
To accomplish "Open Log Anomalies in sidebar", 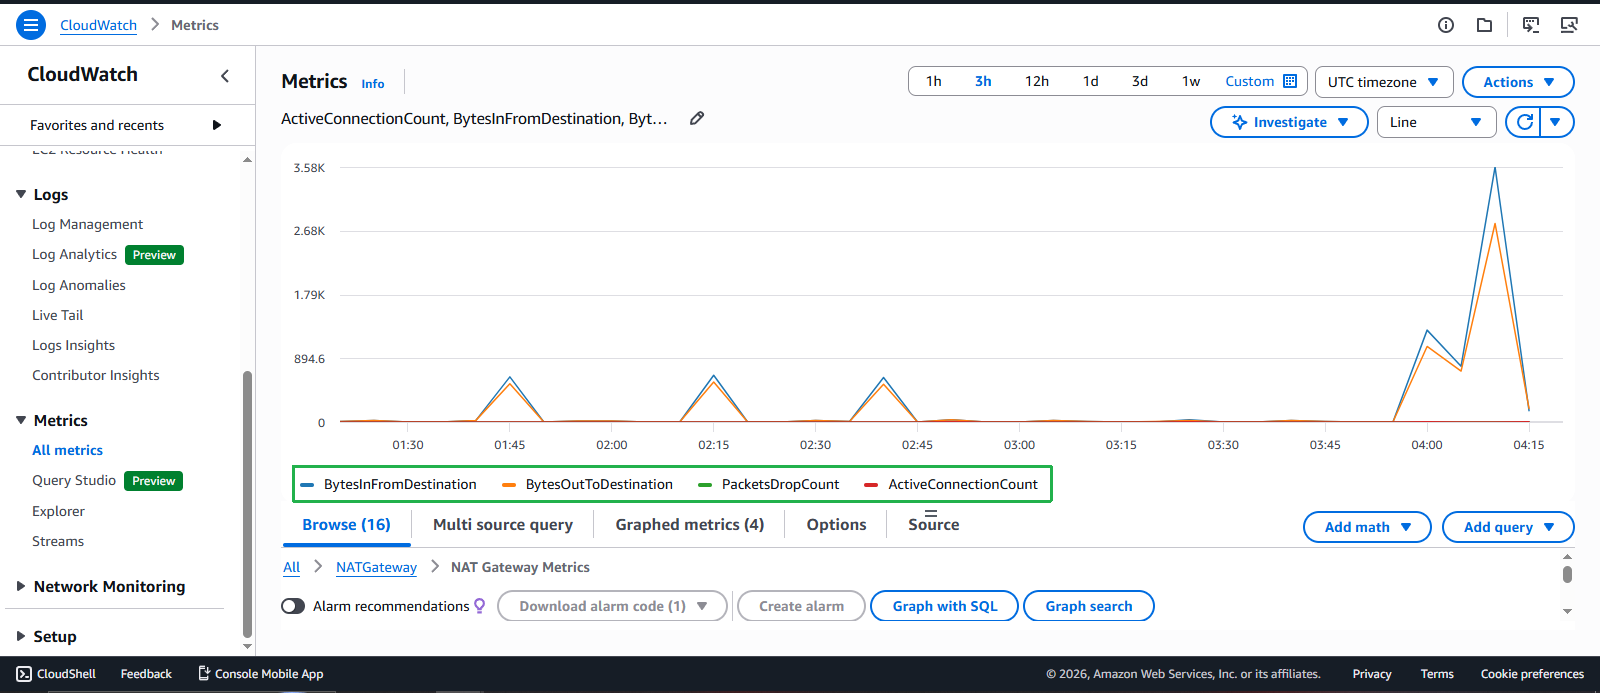I will coord(79,285).
